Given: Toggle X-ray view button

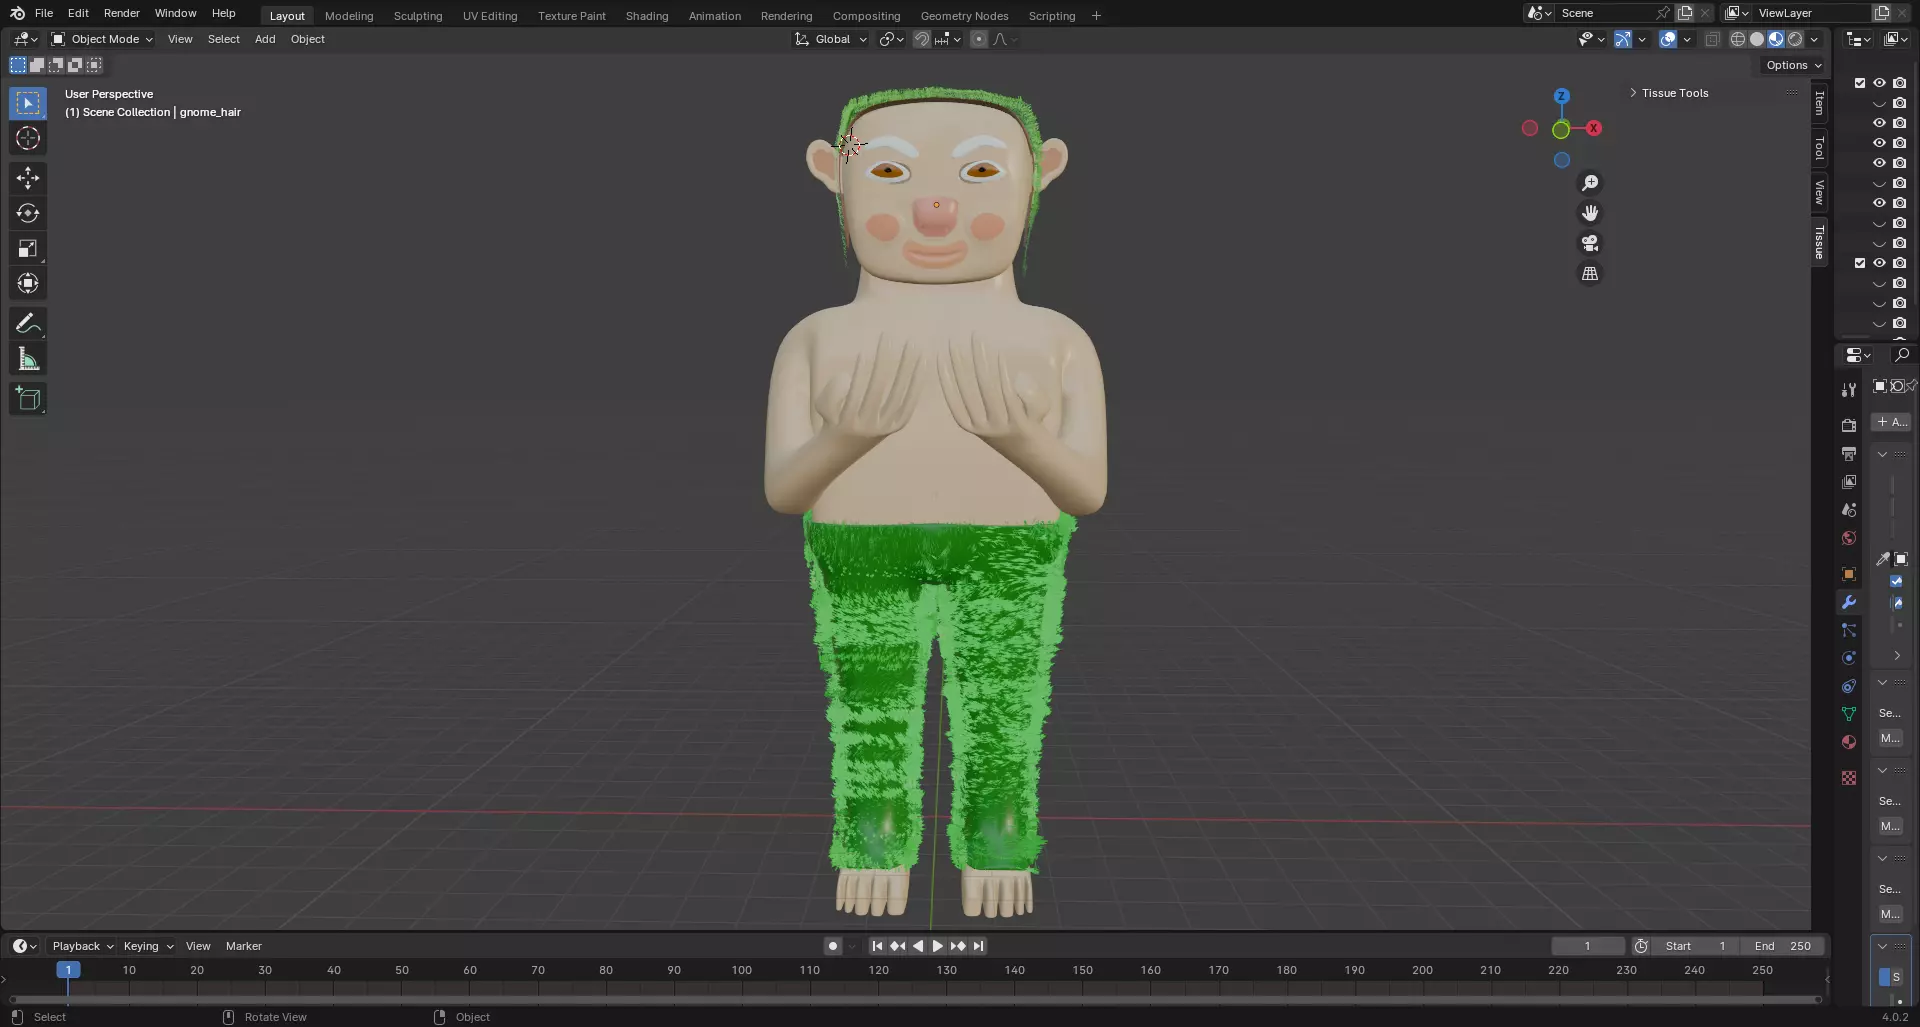Looking at the screenshot, I should click(1711, 39).
